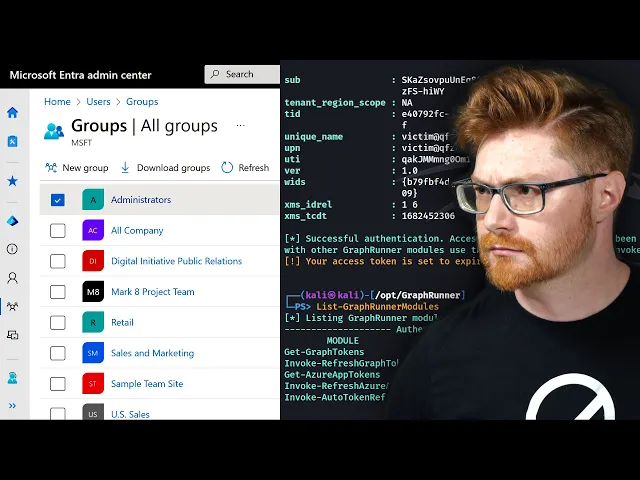Image resolution: width=640 pixels, height=480 pixels.
Task: Uncheck the Administrators checkbox
Action: click(x=58, y=200)
